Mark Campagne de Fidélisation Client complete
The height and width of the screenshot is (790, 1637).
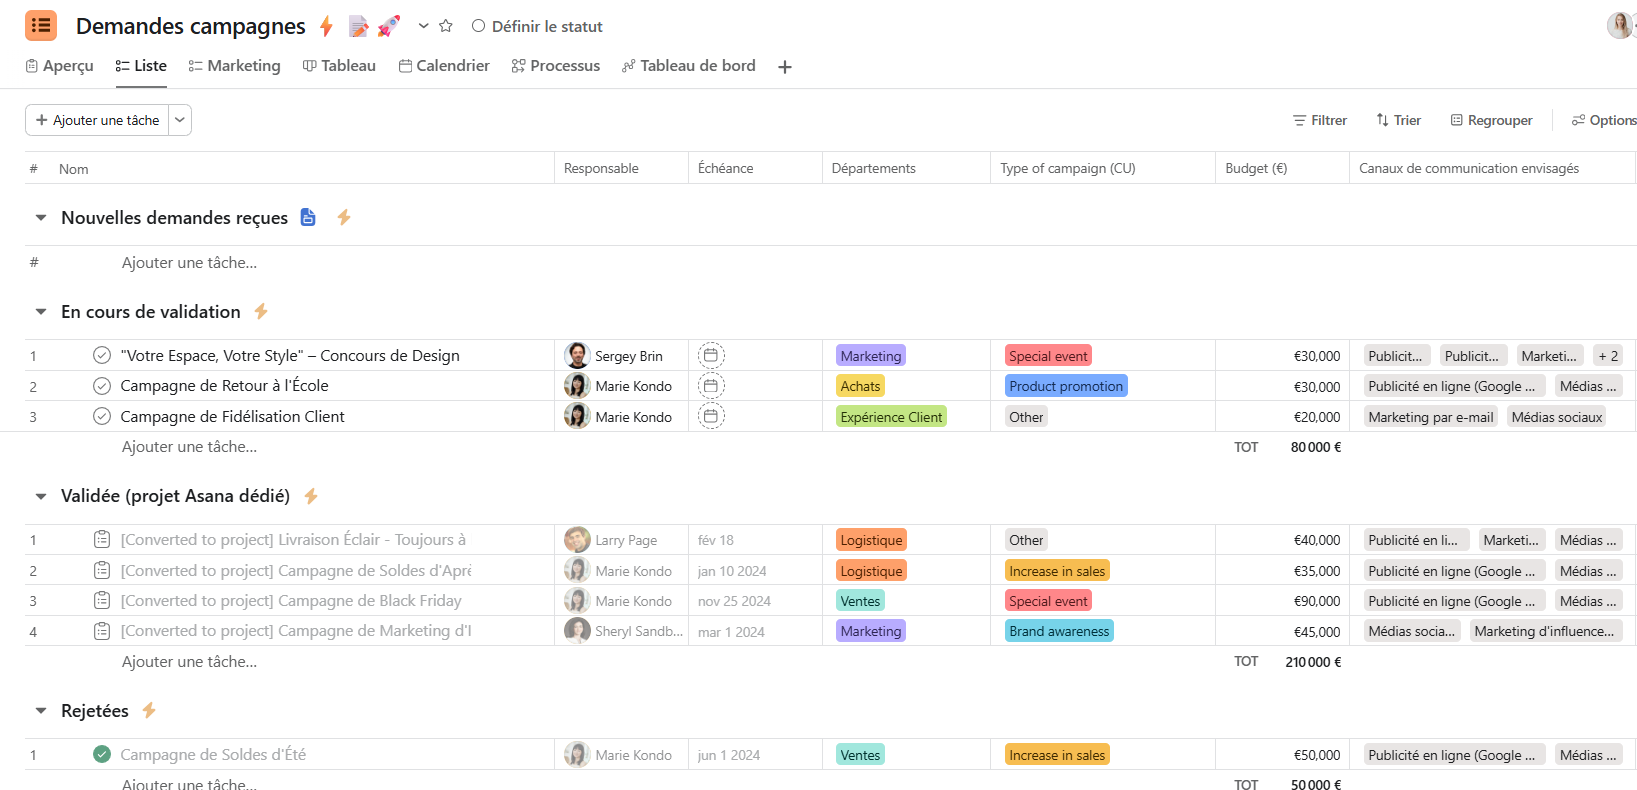tap(102, 416)
